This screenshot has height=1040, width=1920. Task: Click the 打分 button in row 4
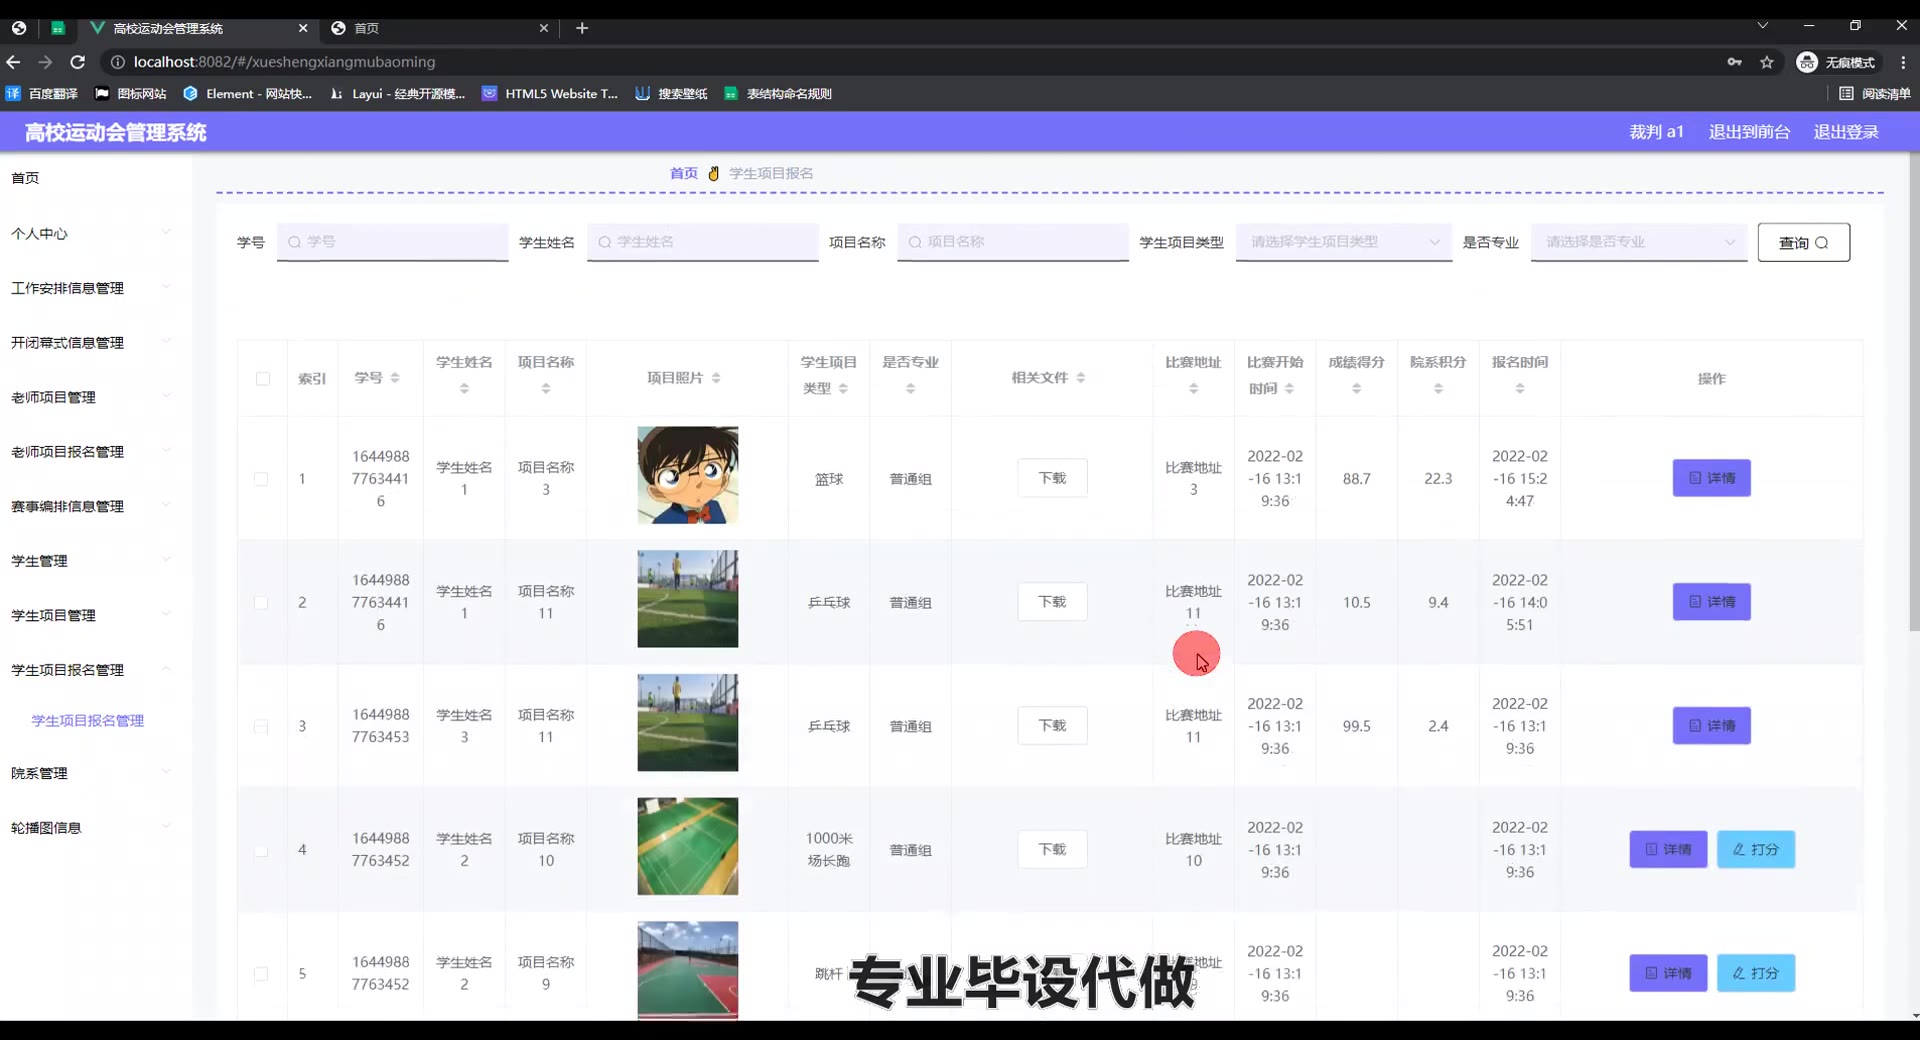pyautogui.click(x=1755, y=850)
